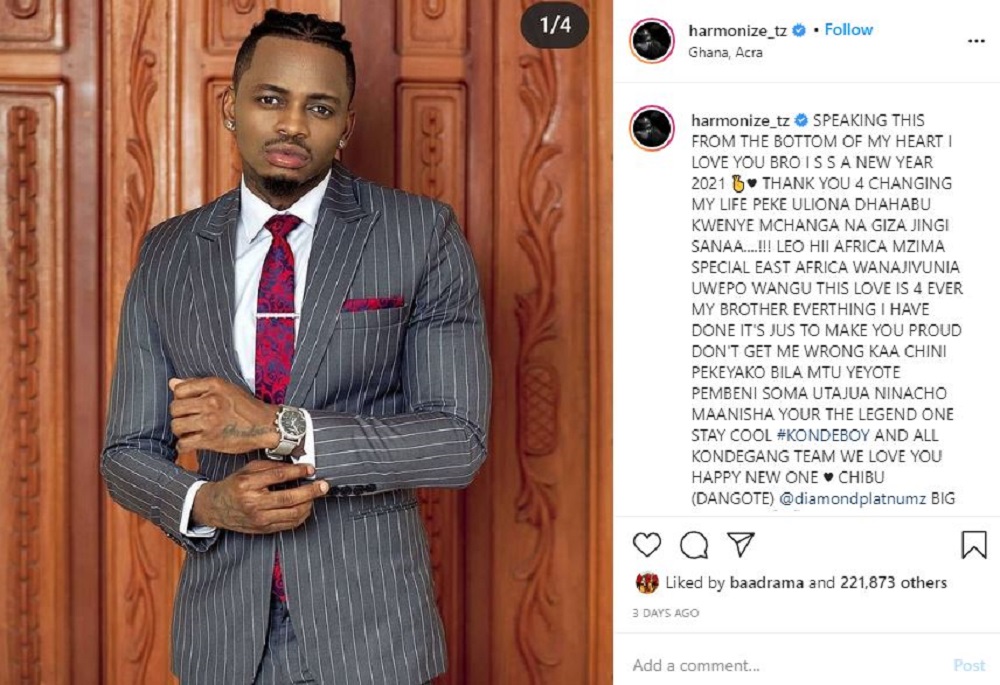Open the #KONDEBOY hashtag
The height and width of the screenshot is (685, 1000).
pos(823,435)
